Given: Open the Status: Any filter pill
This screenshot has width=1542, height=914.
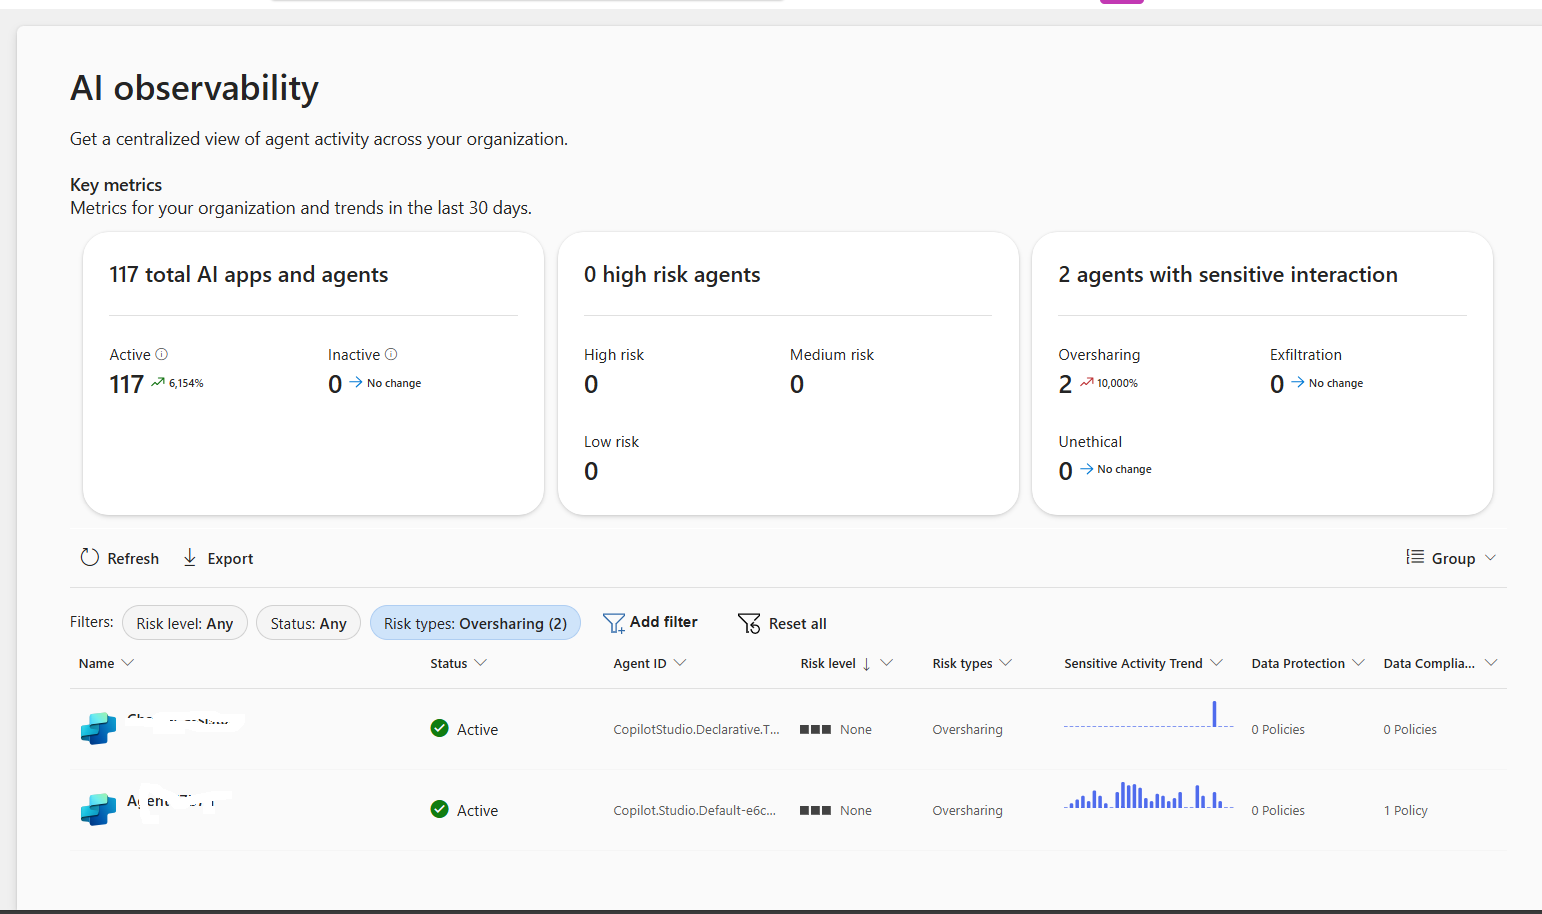Looking at the screenshot, I should (x=308, y=623).
